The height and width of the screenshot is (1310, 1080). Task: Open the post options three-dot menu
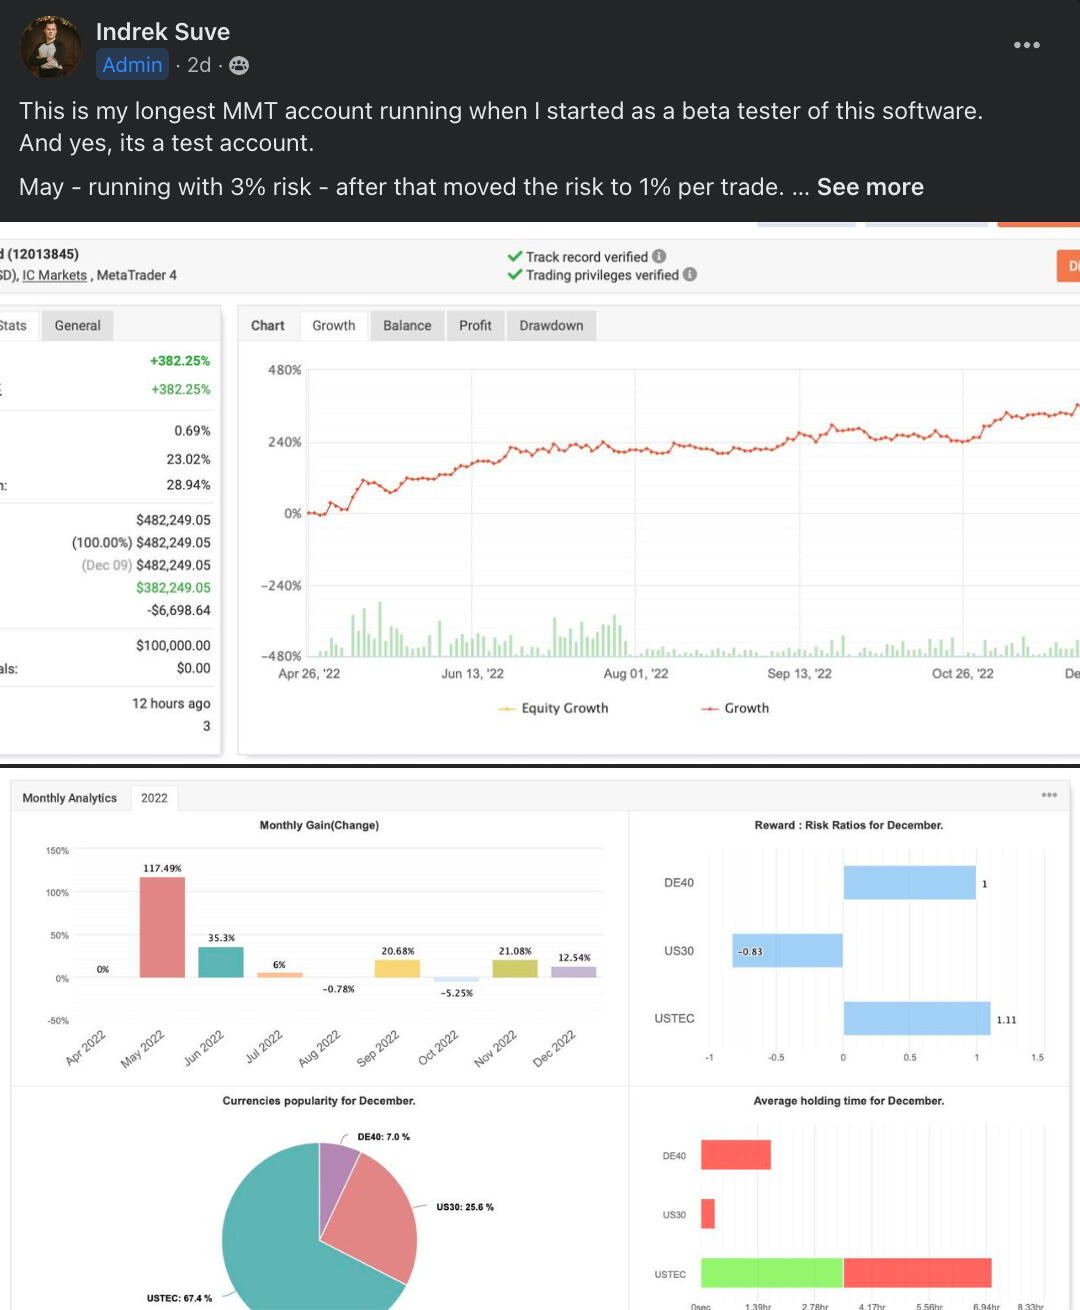1026,45
